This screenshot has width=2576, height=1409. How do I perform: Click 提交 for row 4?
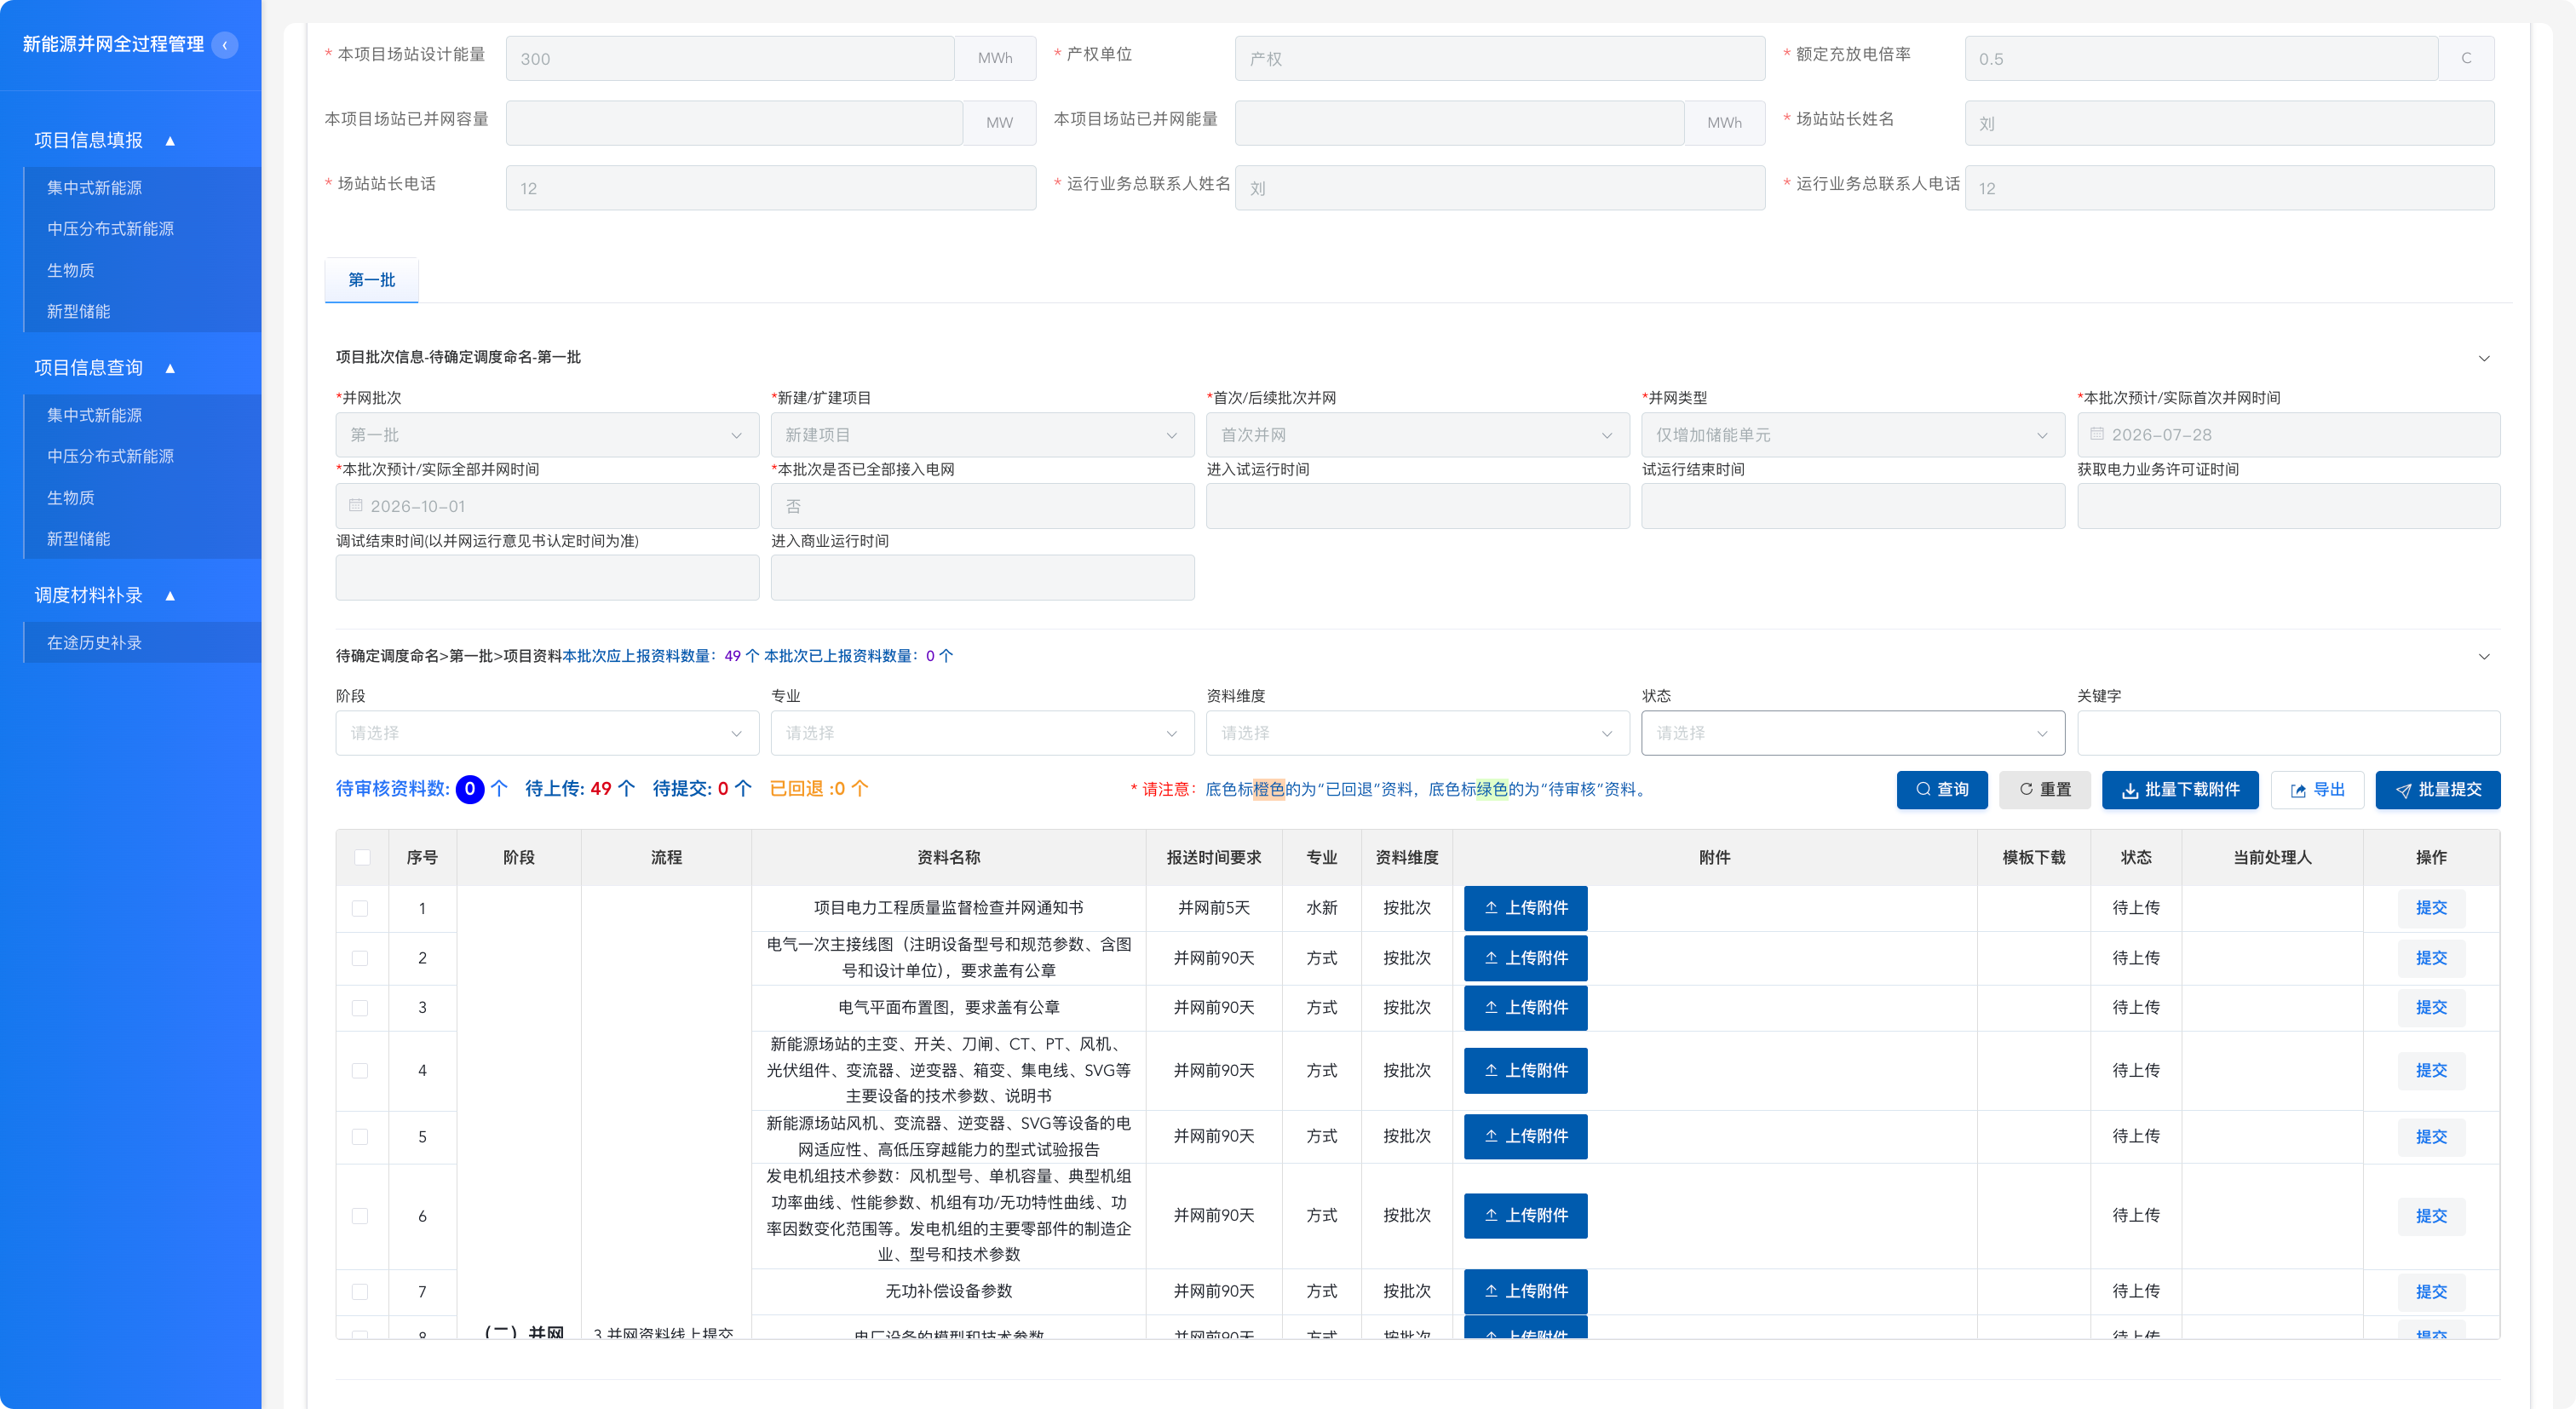[x=2431, y=1071]
